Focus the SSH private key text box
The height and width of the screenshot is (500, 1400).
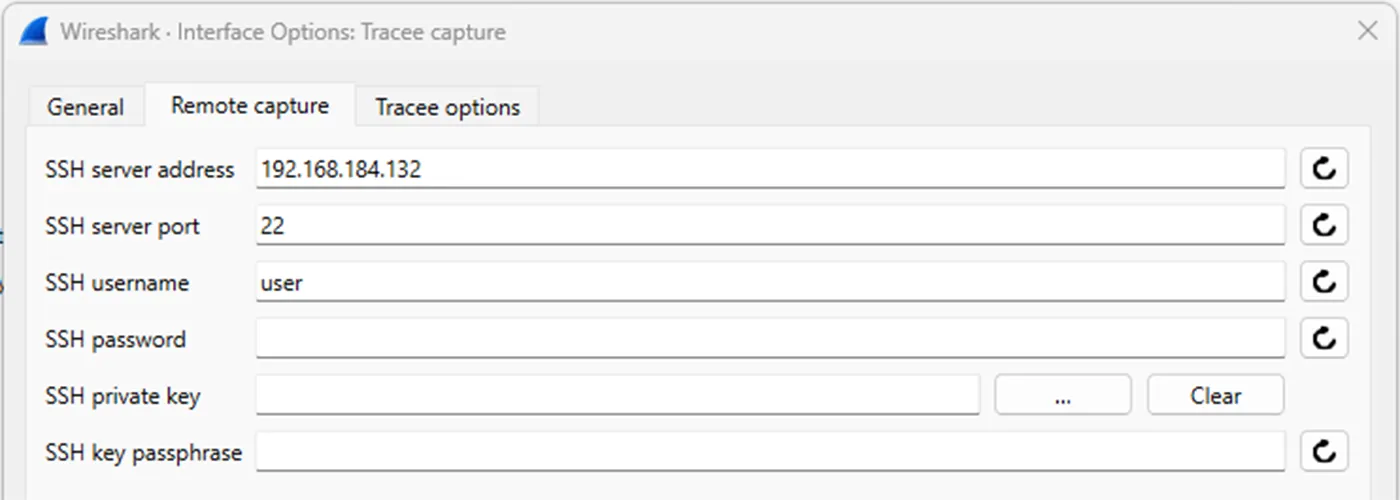[617, 395]
